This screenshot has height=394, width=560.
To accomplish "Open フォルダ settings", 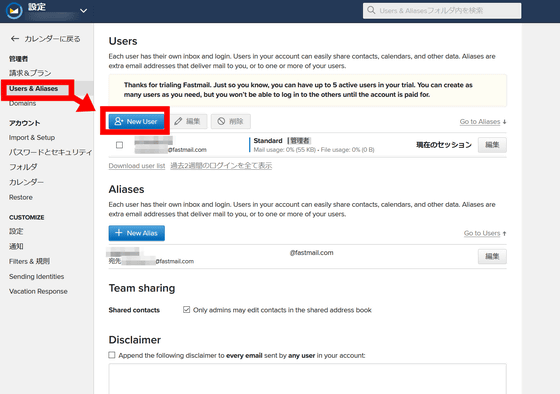I will tap(23, 167).
